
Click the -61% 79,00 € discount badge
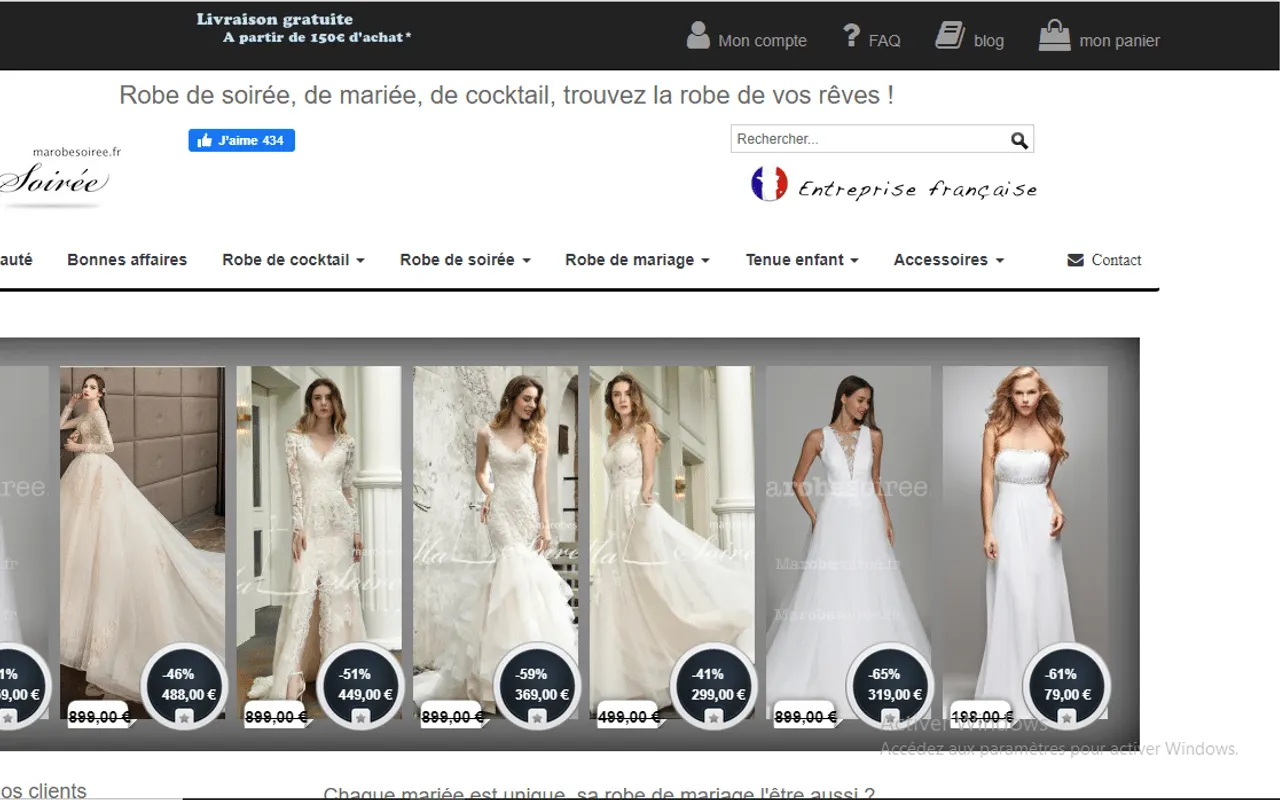(x=1066, y=685)
